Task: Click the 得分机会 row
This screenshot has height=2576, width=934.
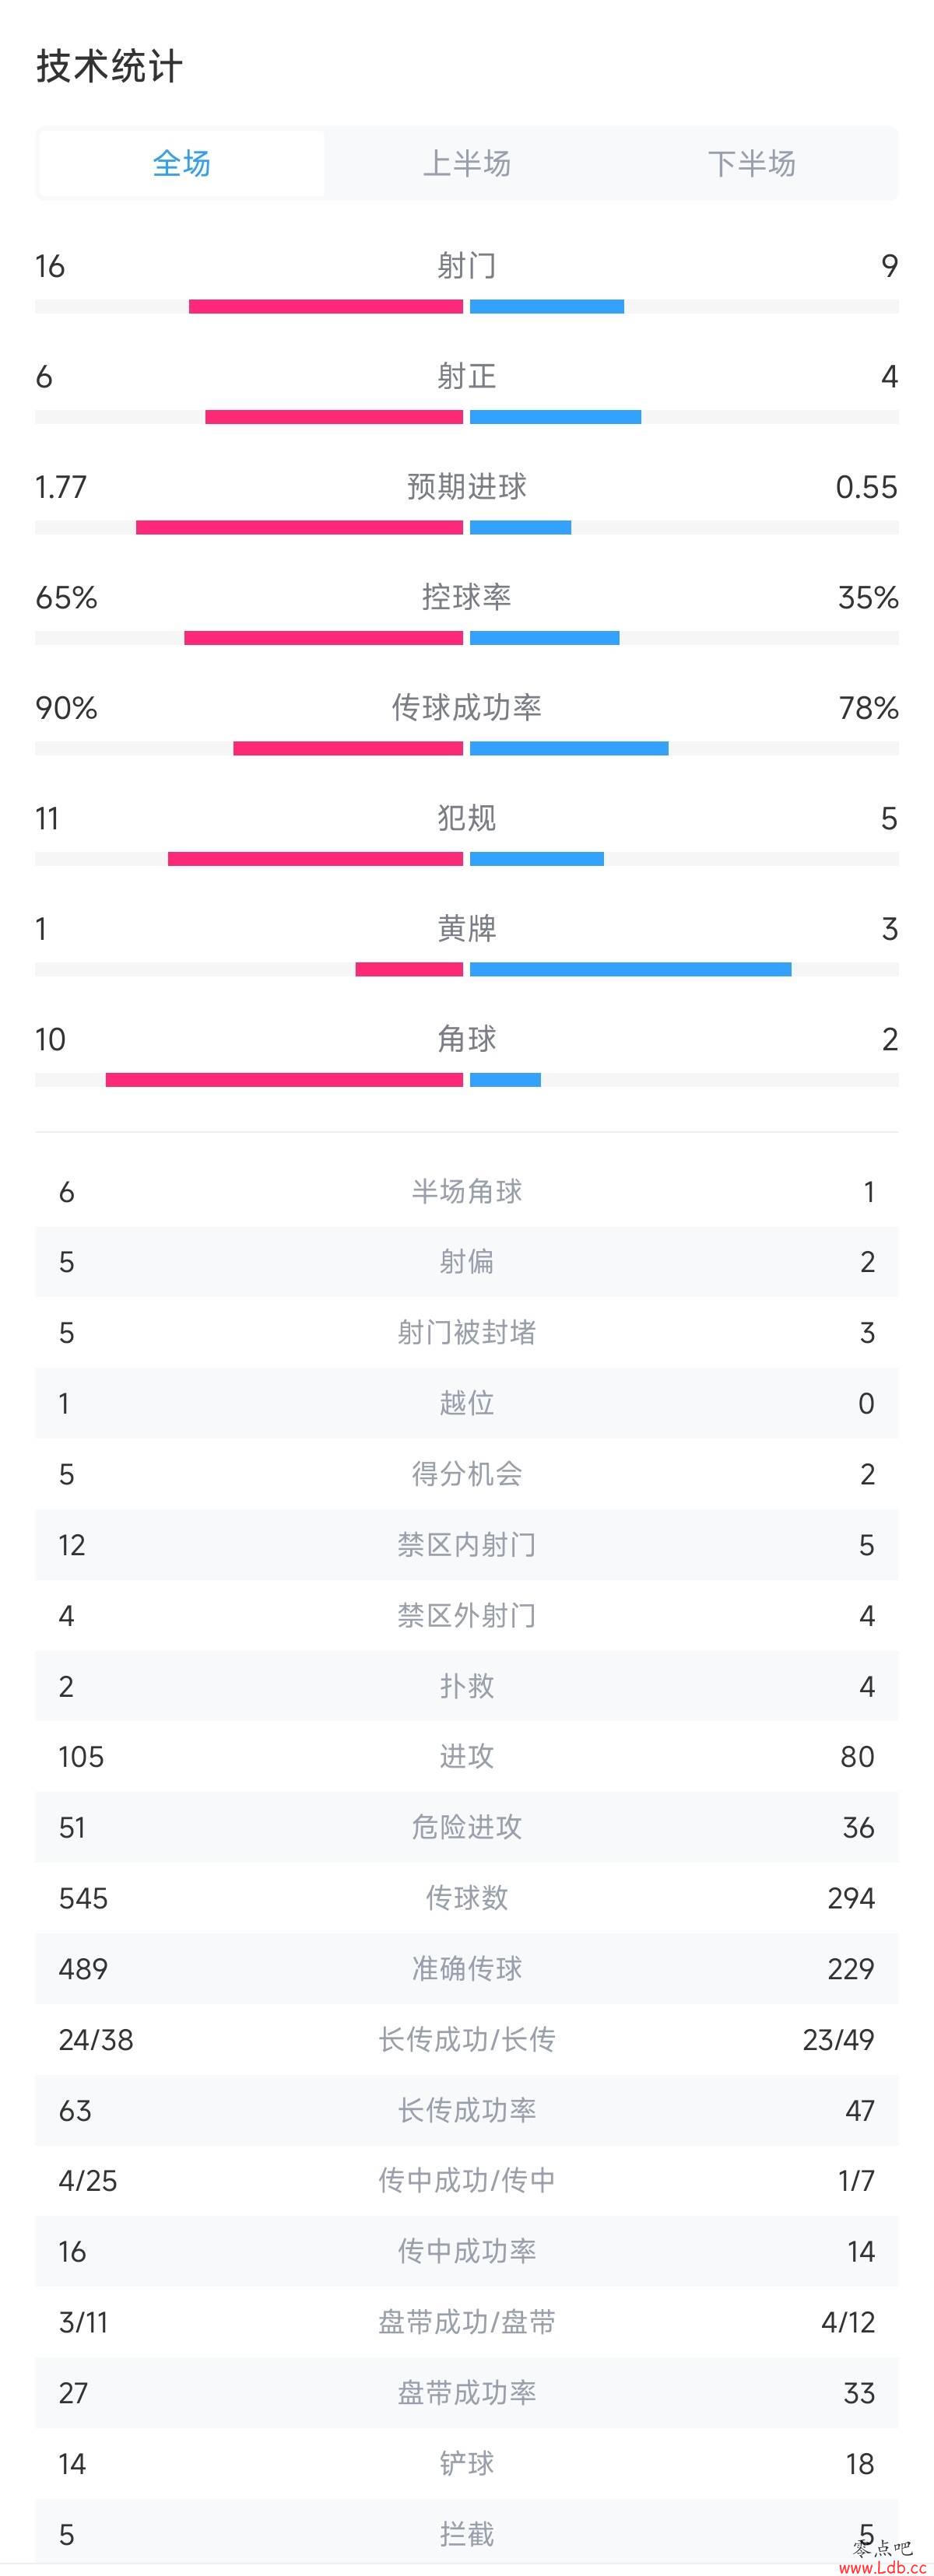Action: click(467, 1475)
